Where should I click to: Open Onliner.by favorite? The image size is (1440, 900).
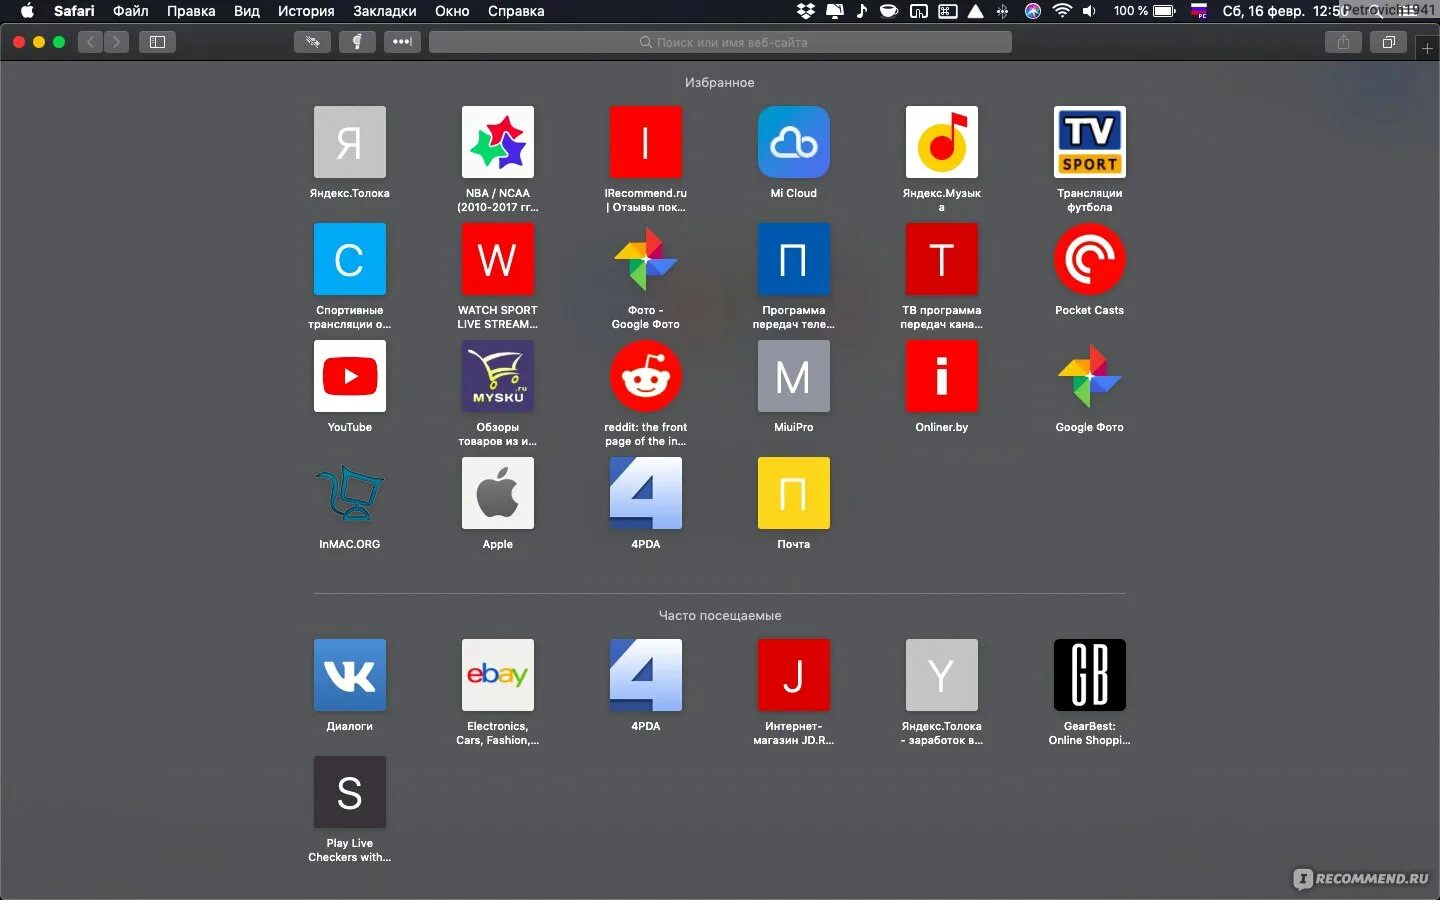[941, 376]
